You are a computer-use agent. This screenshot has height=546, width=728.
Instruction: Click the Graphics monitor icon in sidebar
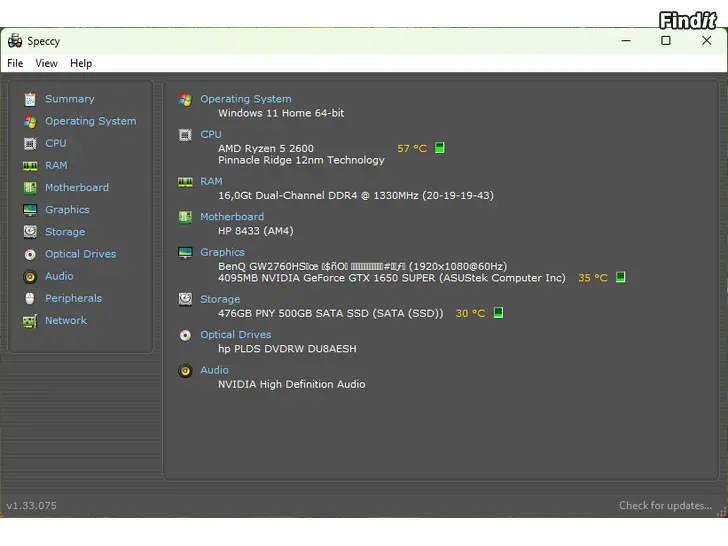30,210
